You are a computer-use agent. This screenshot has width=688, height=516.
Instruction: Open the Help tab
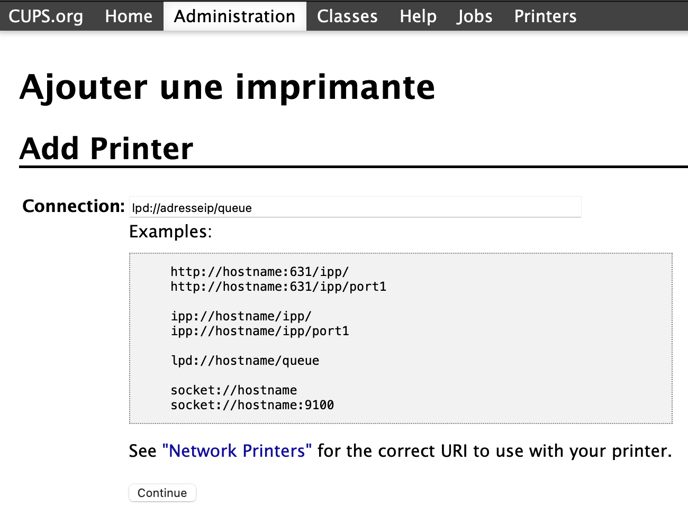[418, 16]
